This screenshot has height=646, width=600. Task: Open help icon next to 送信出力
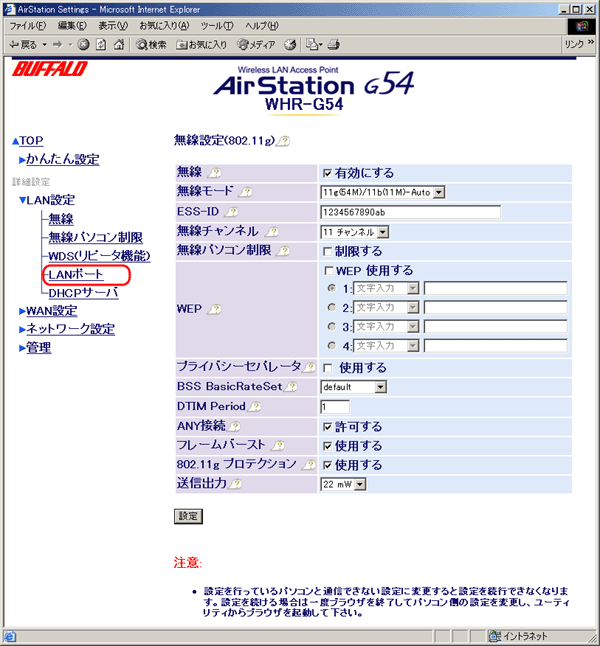click(x=235, y=484)
